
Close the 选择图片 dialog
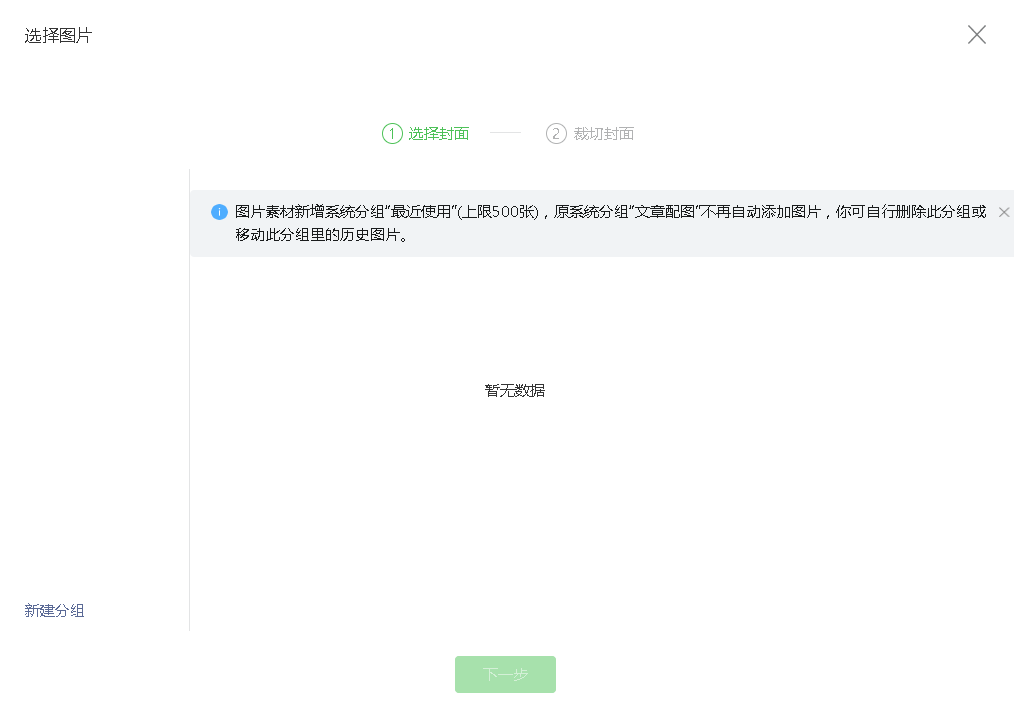(x=976, y=35)
